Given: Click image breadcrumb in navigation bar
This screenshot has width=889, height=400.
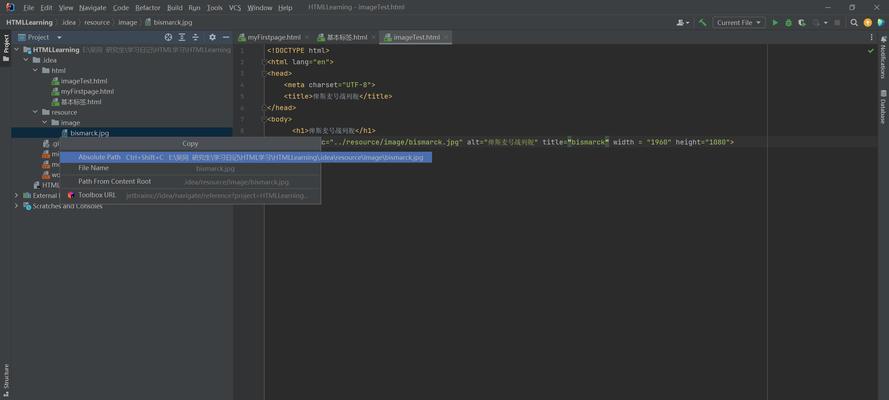Looking at the screenshot, I should (128, 23).
